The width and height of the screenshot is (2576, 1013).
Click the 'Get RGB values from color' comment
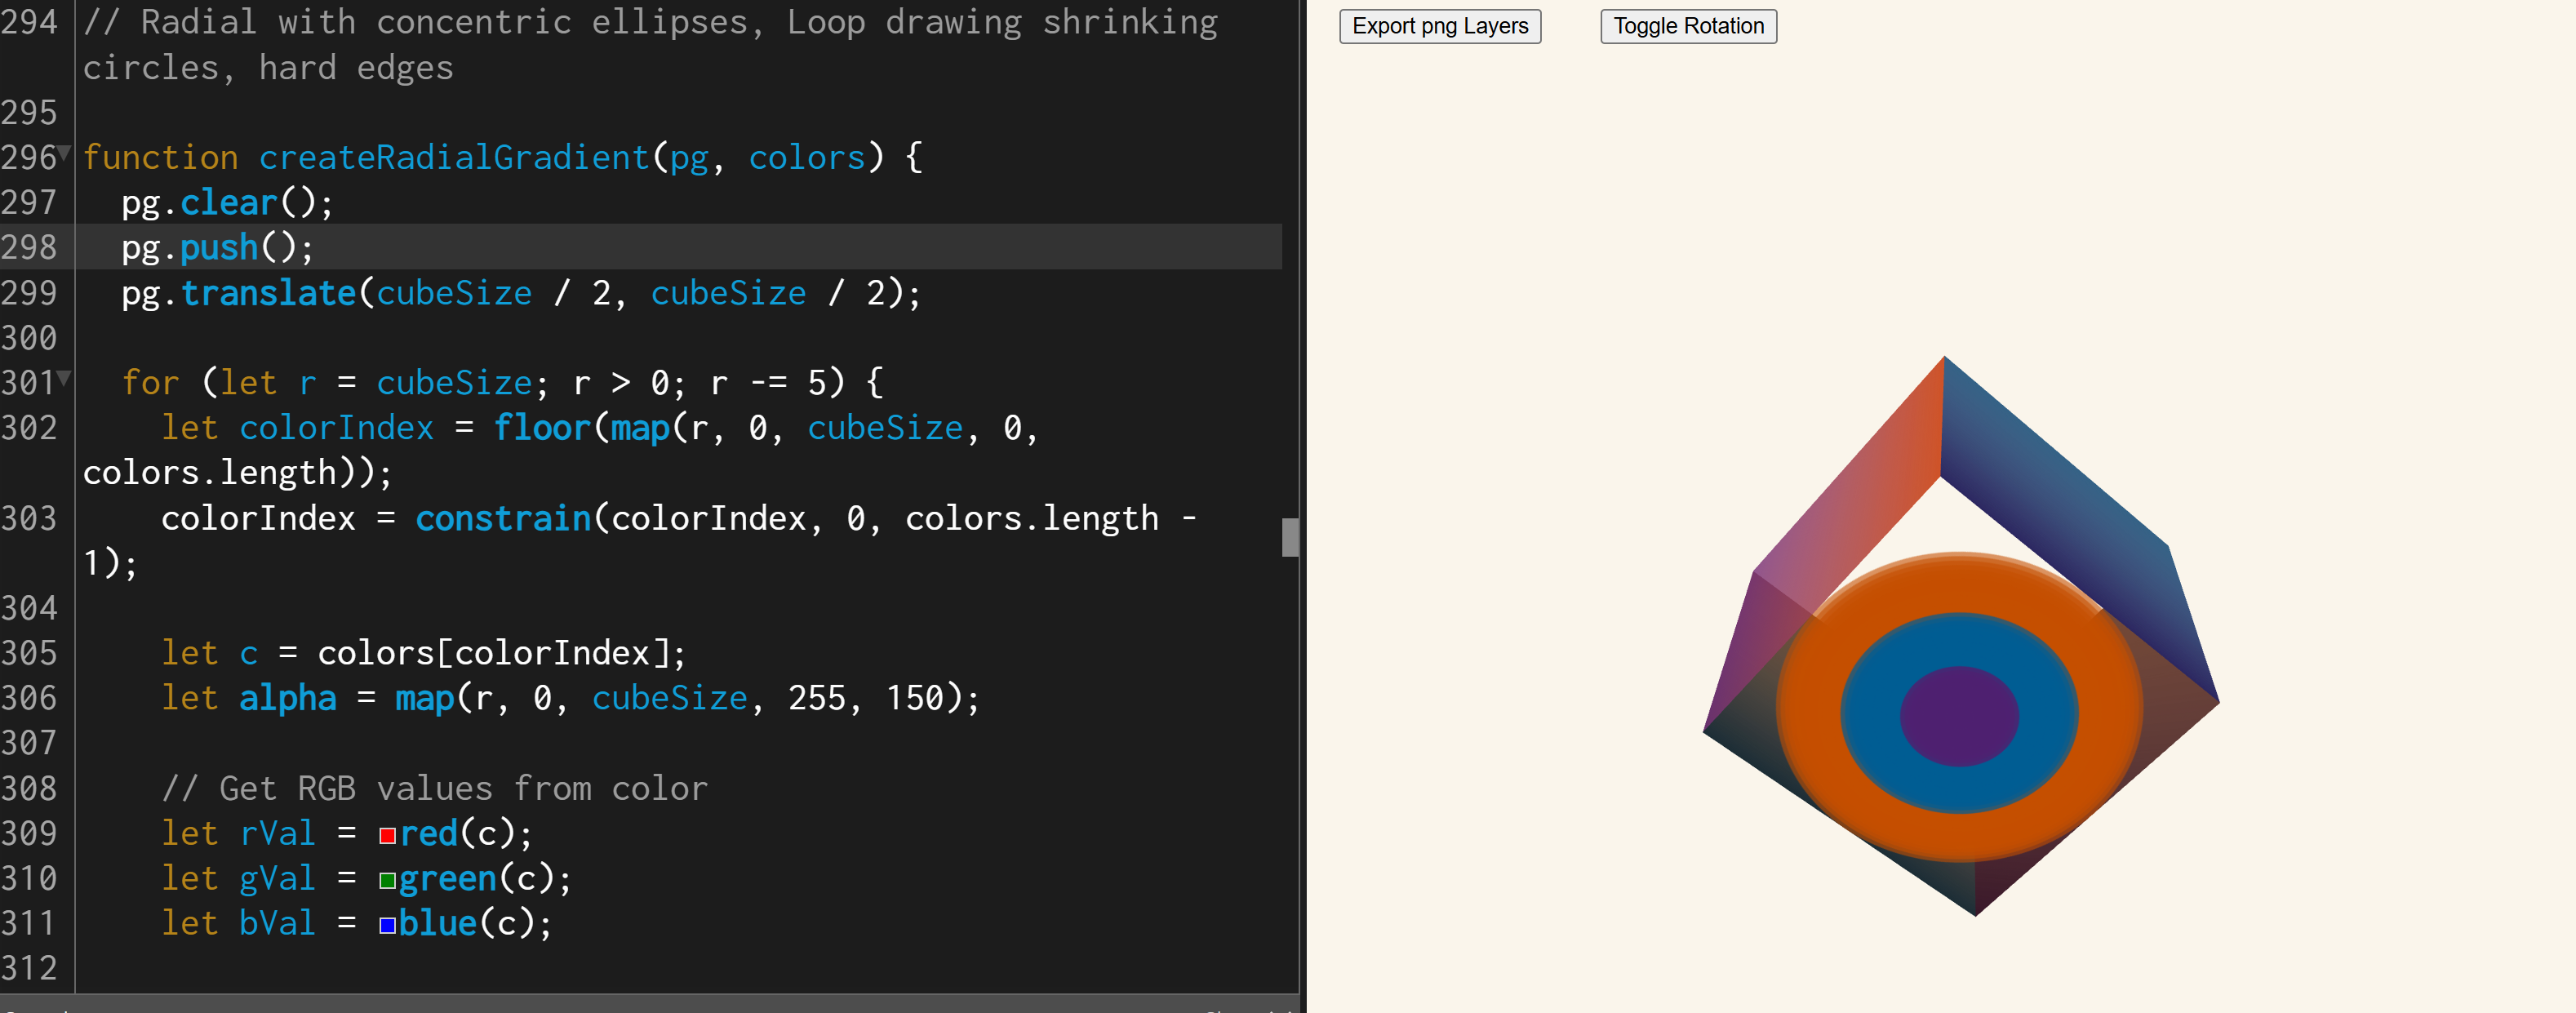pos(435,788)
